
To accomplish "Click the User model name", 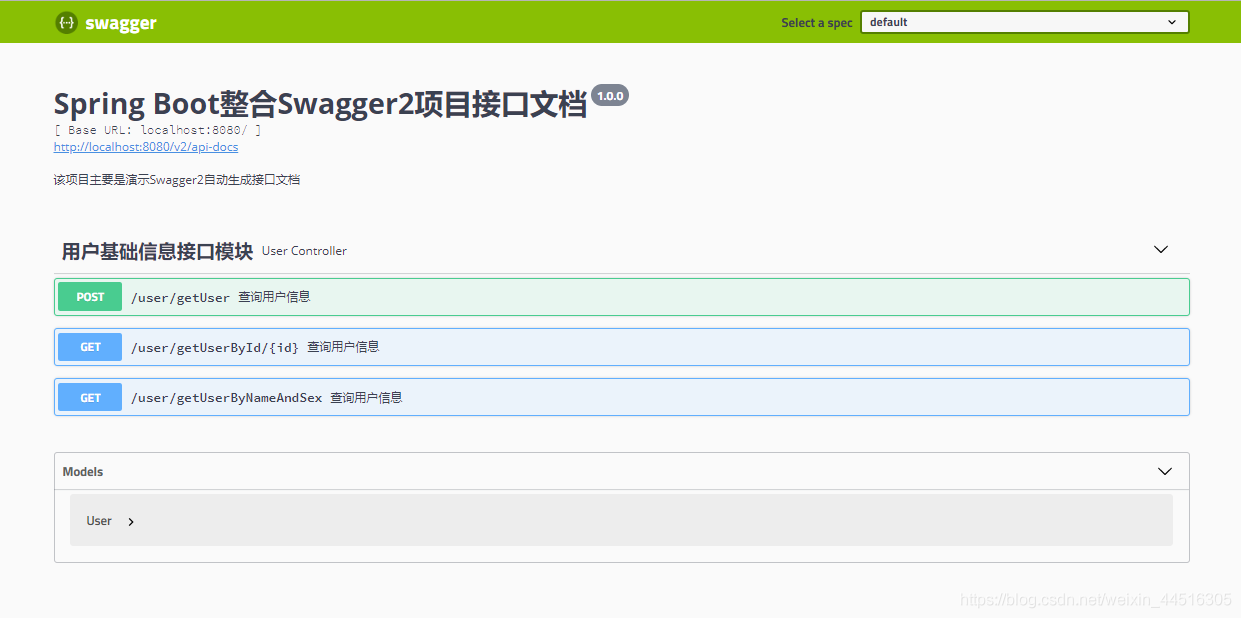I will pyautogui.click(x=99, y=521).
